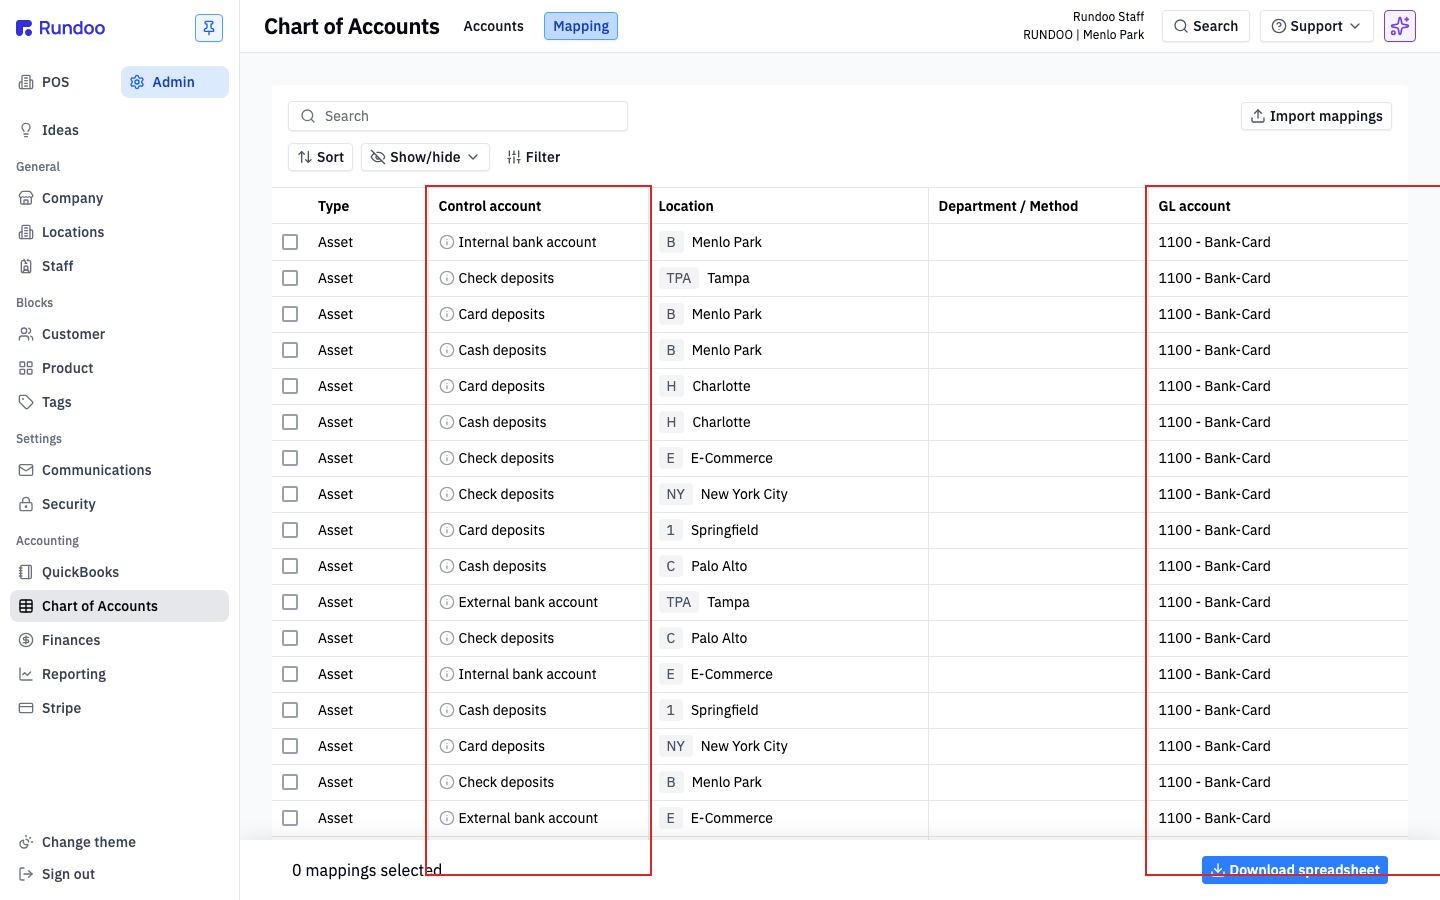1440x900 pixels.
Task: Click Download spreadsheet button
Action: 1295,870
